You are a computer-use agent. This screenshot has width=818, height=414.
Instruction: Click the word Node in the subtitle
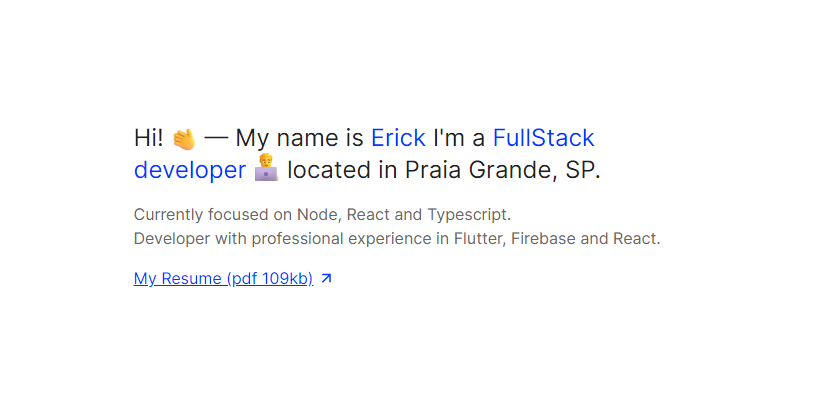pyautogui.click(x=315, y=214)
